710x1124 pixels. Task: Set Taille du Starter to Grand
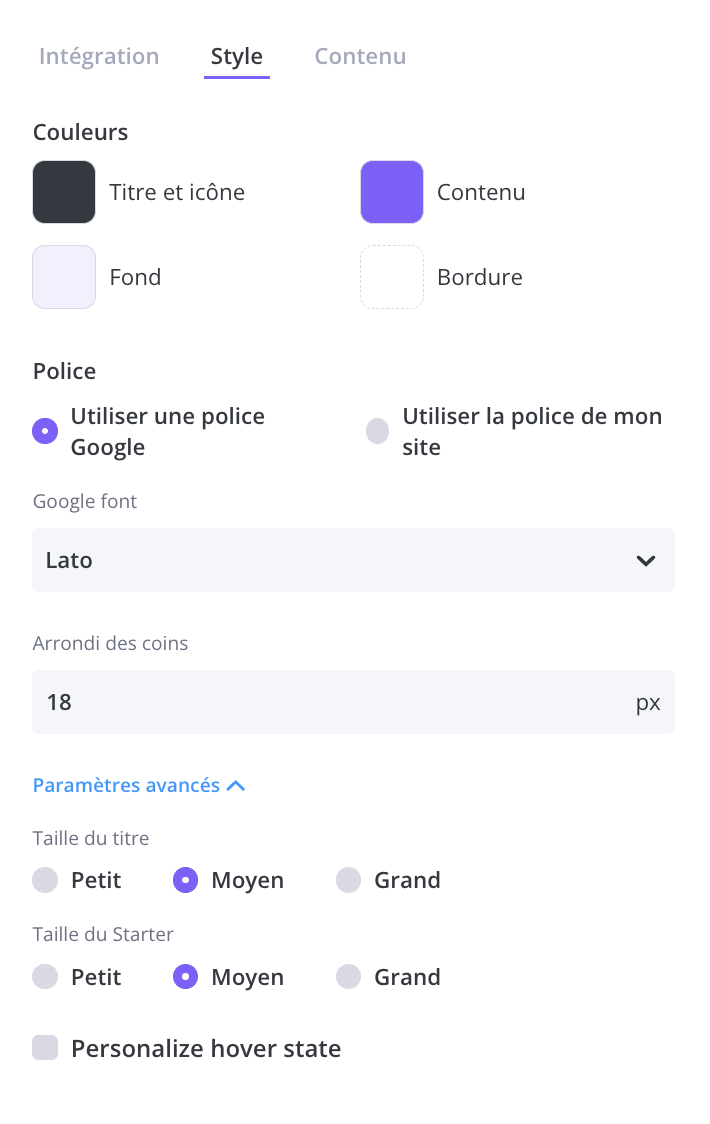tap(348, 977)
